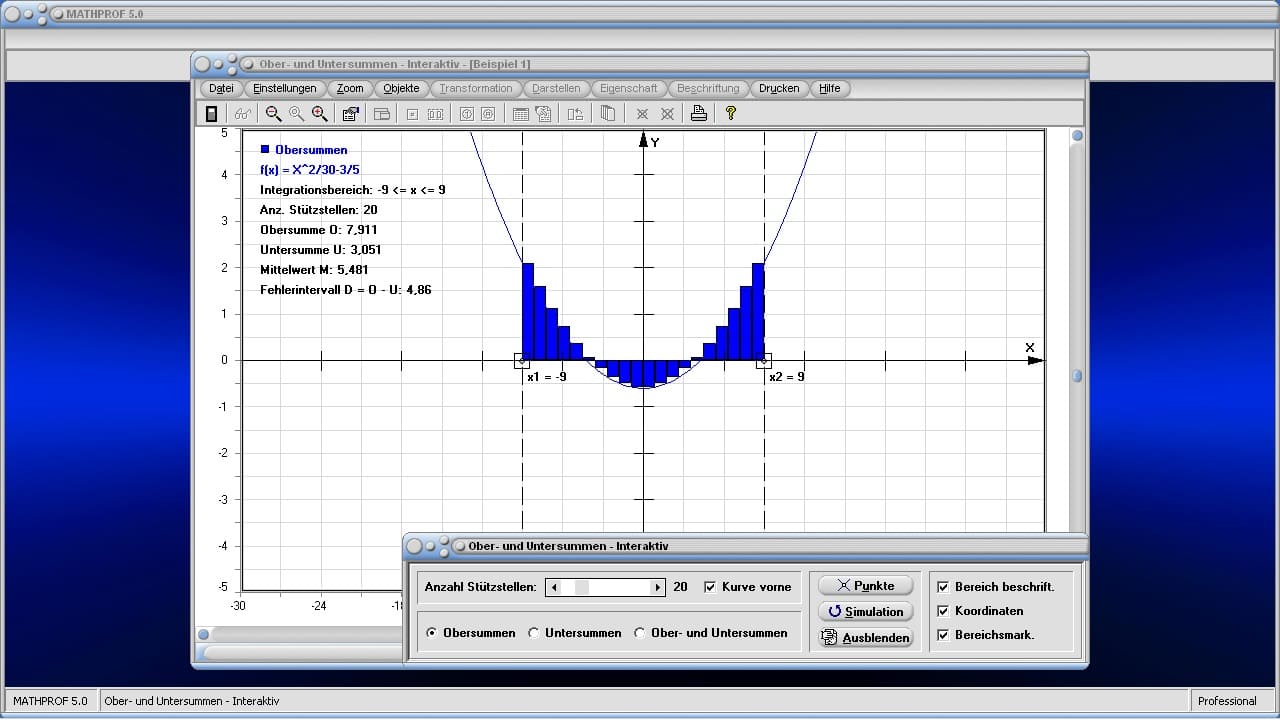Uncheck the Koordinaten checkbox

pyautogui.click(x=943, y=611)
